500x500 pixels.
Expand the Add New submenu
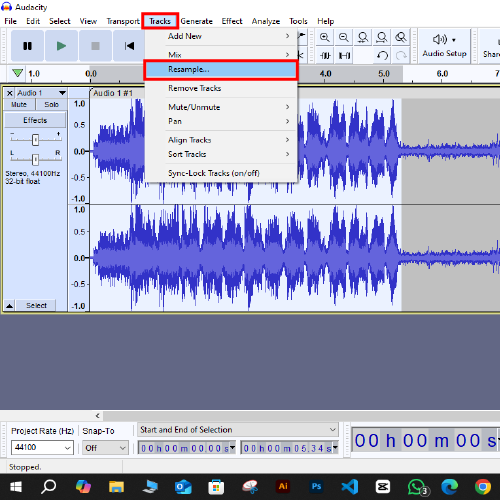pos(221,36)
